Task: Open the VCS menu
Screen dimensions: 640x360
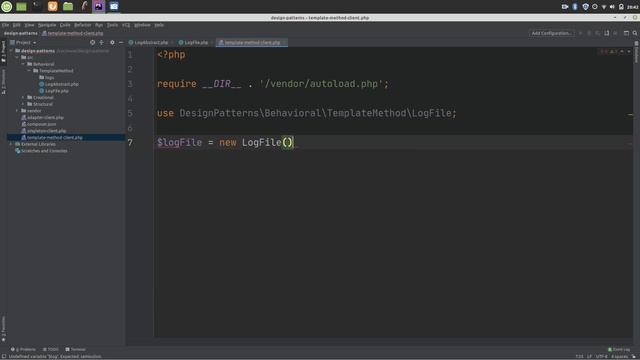Action: 126,25
